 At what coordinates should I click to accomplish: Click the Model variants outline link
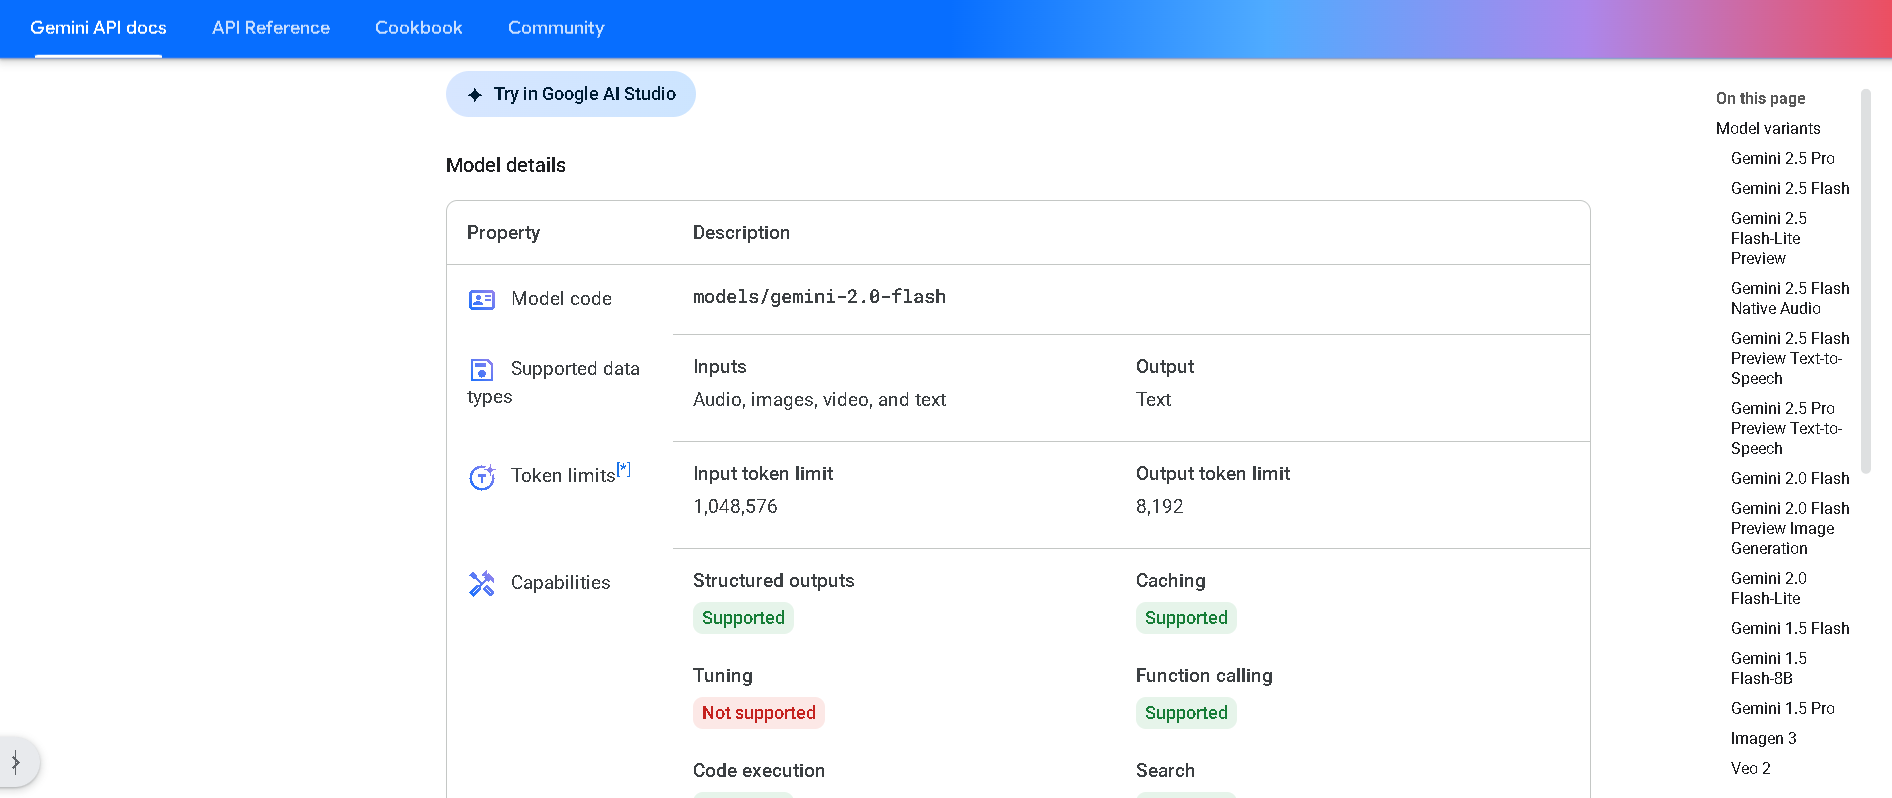point(1767,128)
